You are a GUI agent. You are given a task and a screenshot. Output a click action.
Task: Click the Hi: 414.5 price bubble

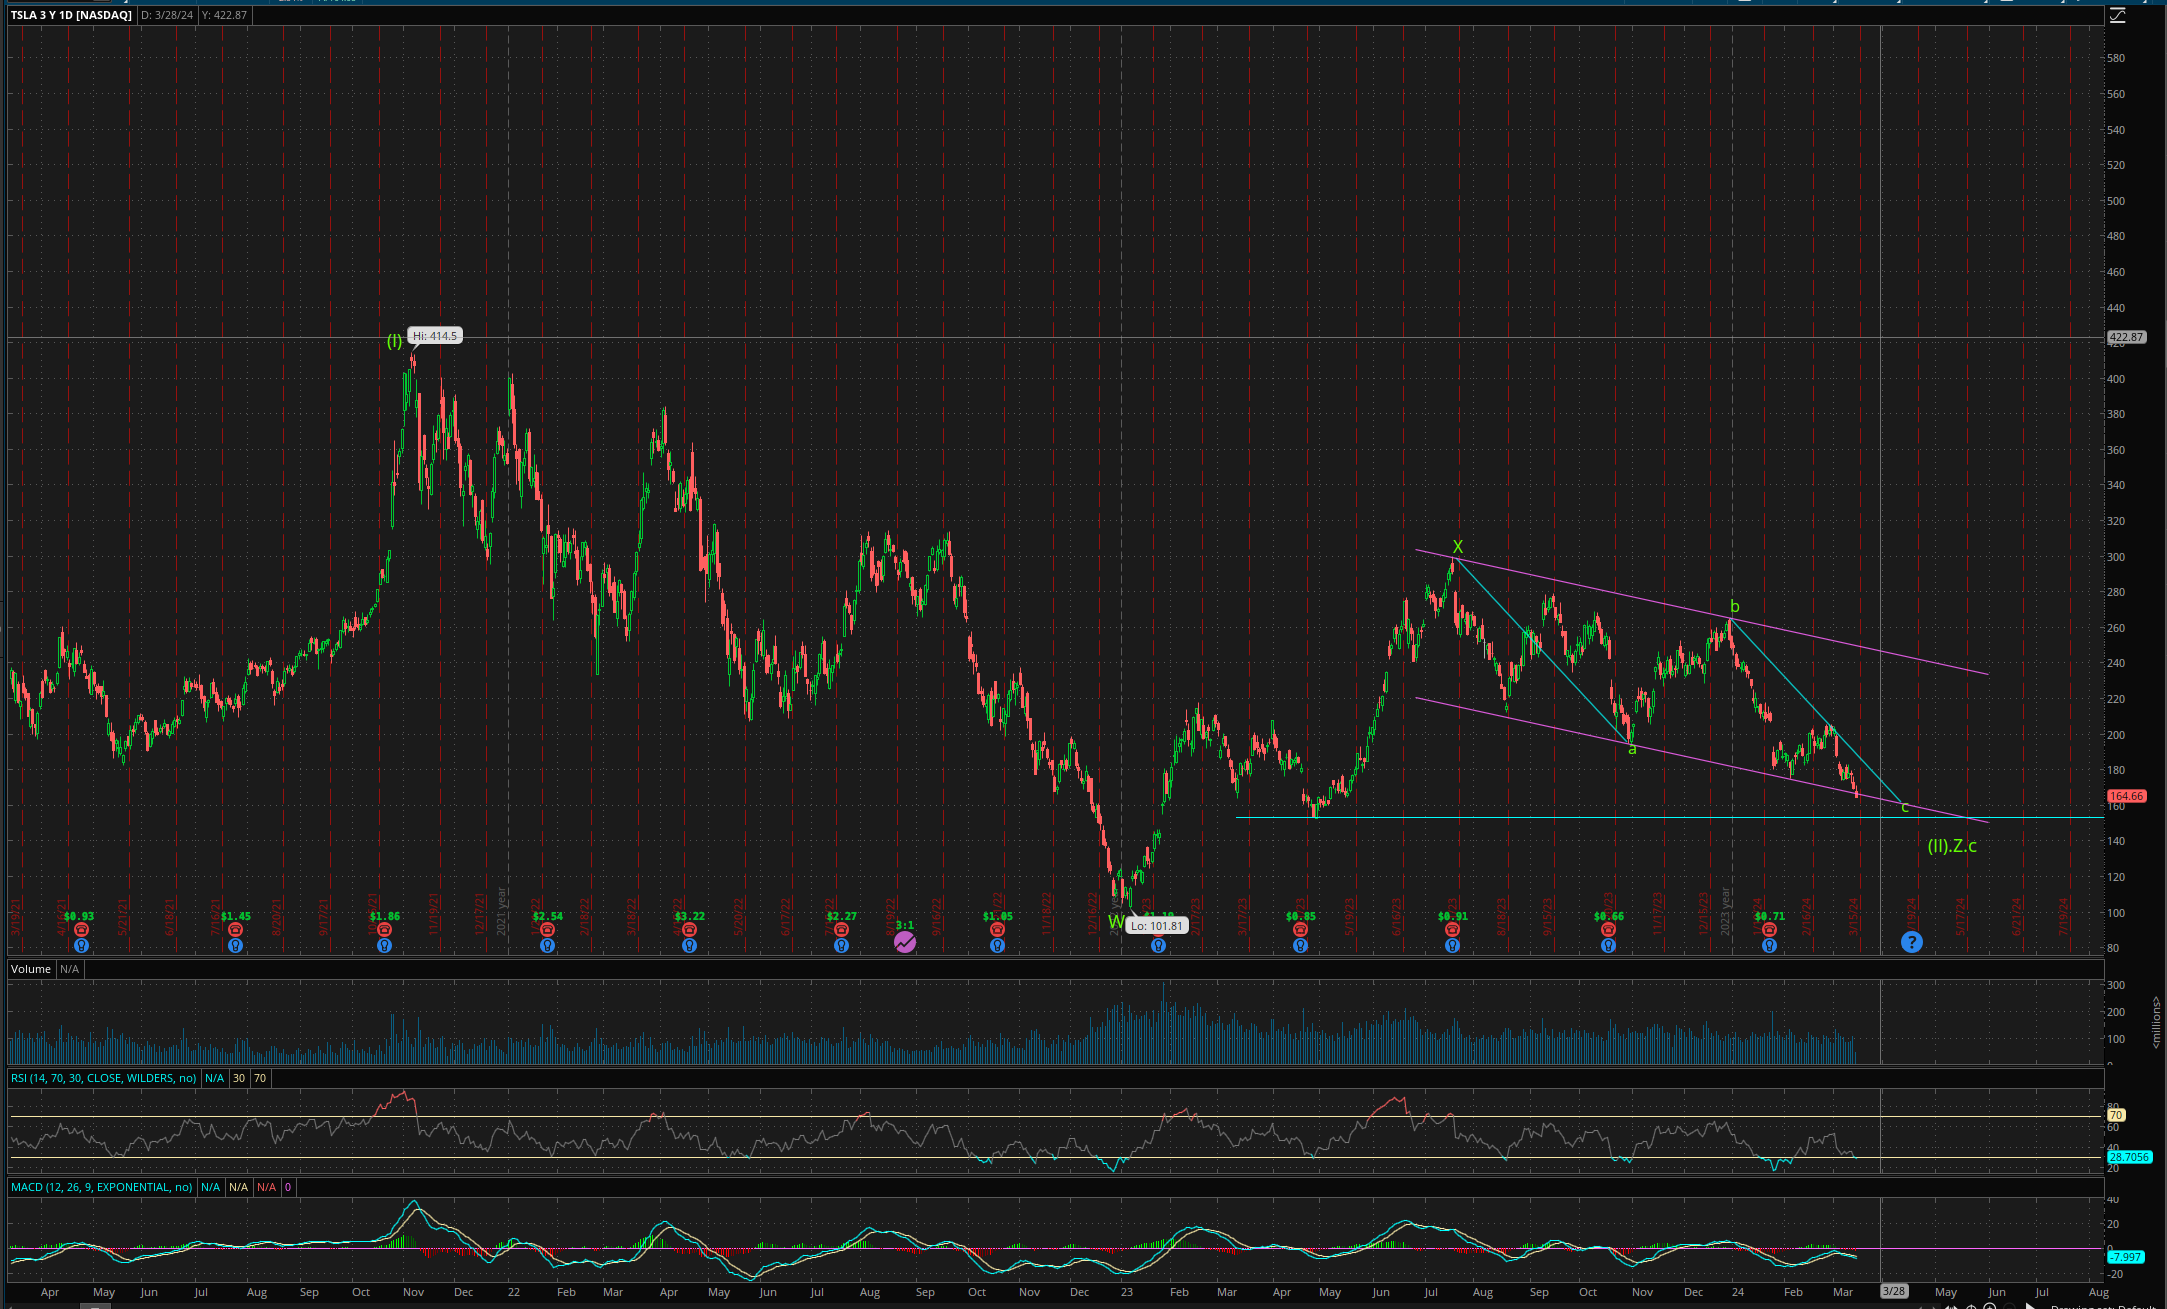tap(435, 336)
